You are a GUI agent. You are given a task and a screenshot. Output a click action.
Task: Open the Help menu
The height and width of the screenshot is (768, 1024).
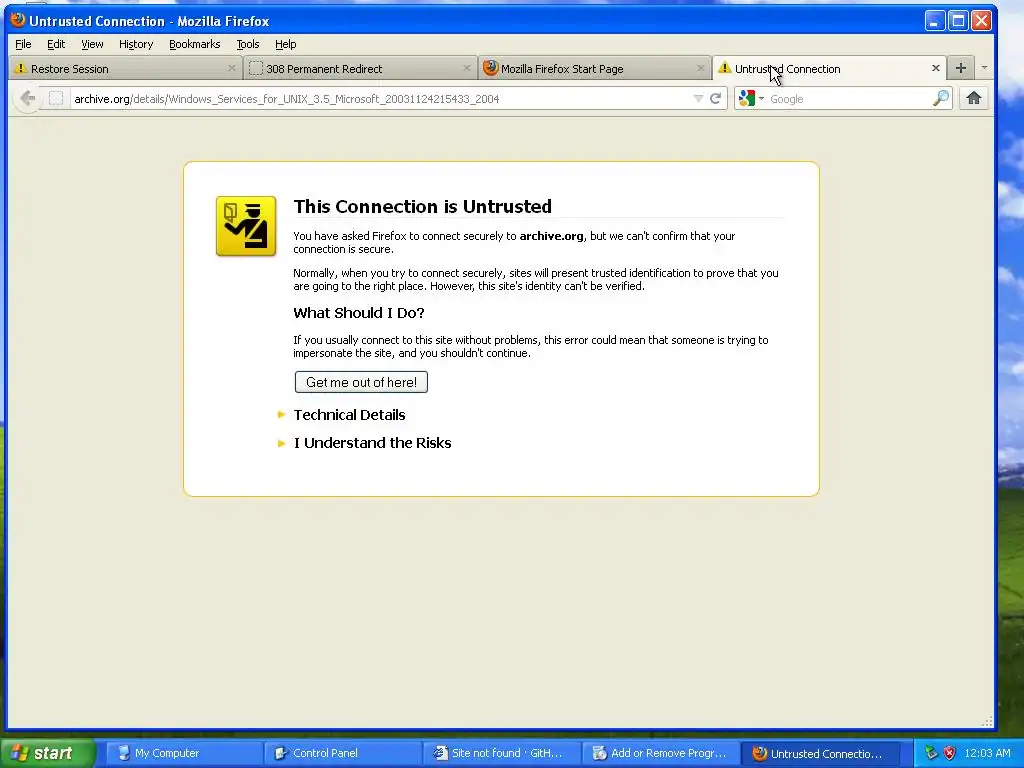click(x=285, y=44)
